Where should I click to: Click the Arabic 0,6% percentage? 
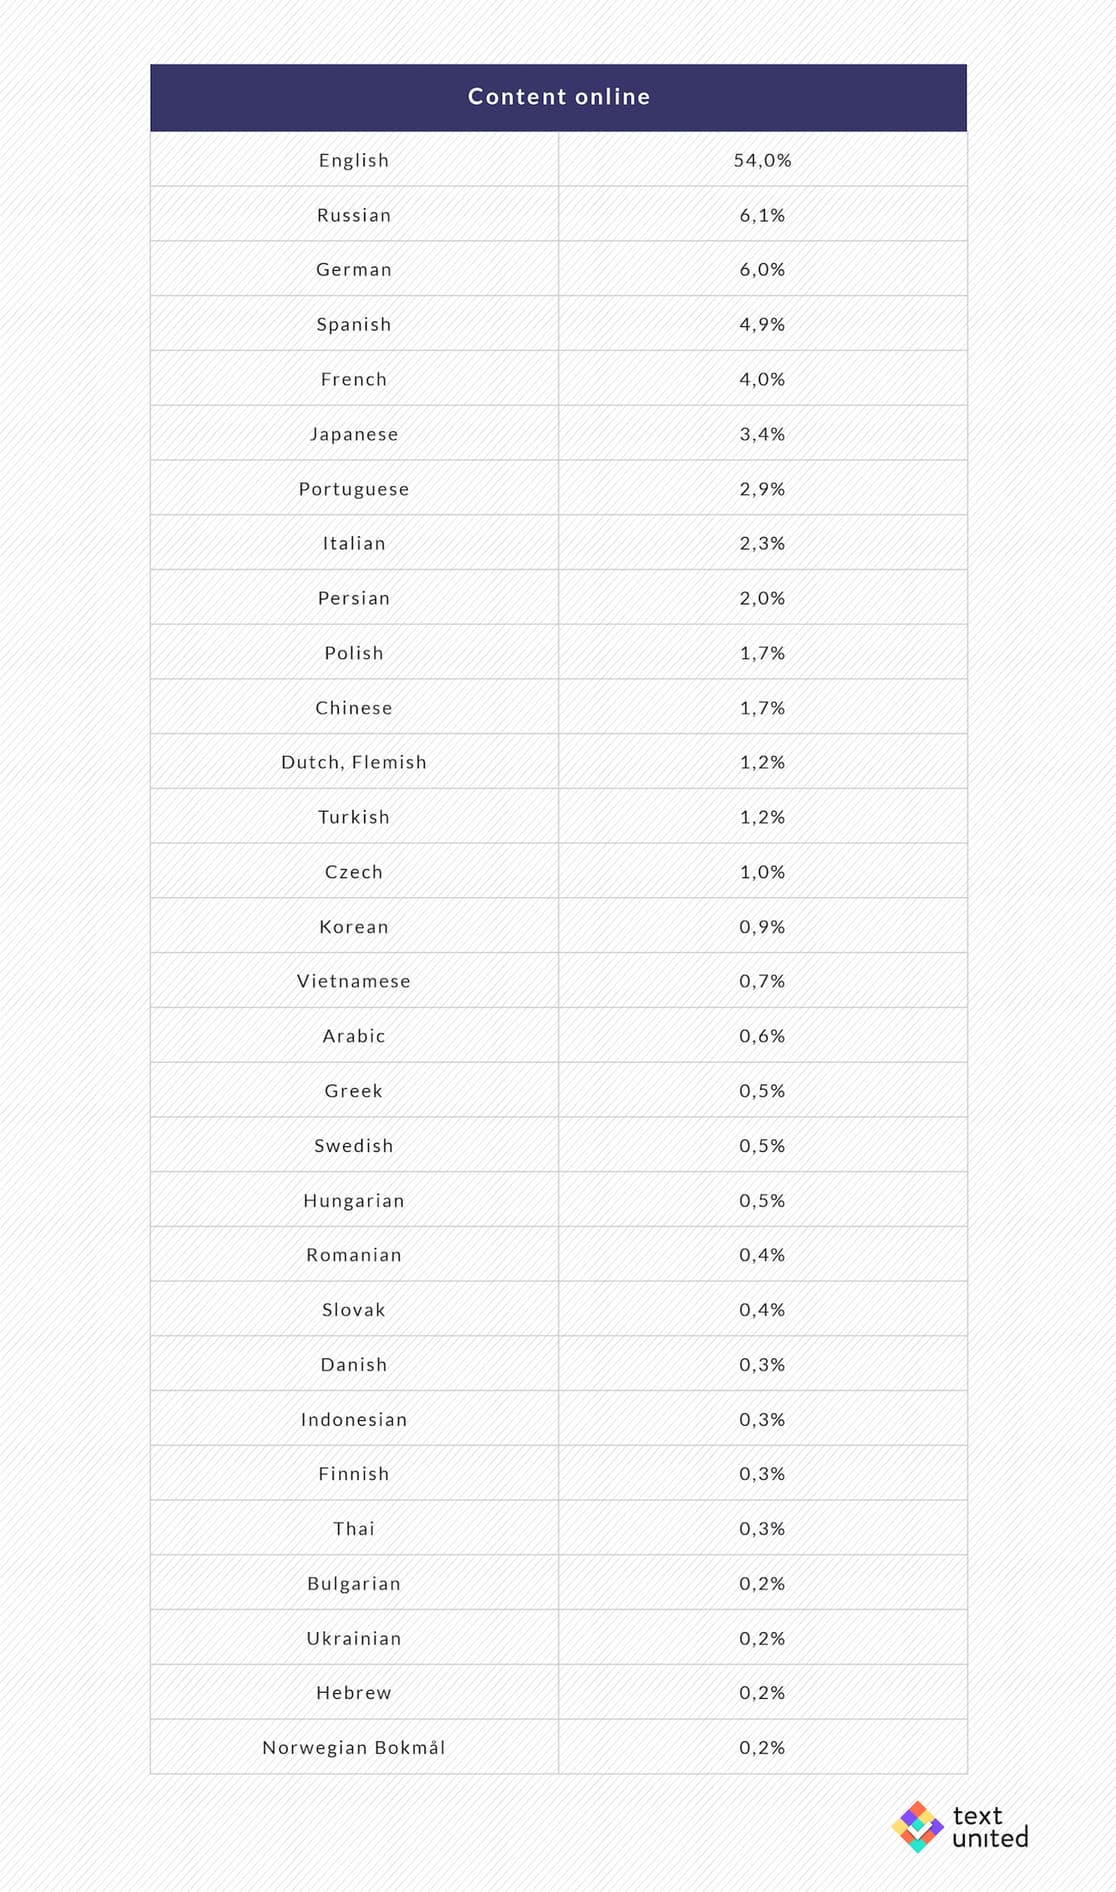pos(763,1036)
